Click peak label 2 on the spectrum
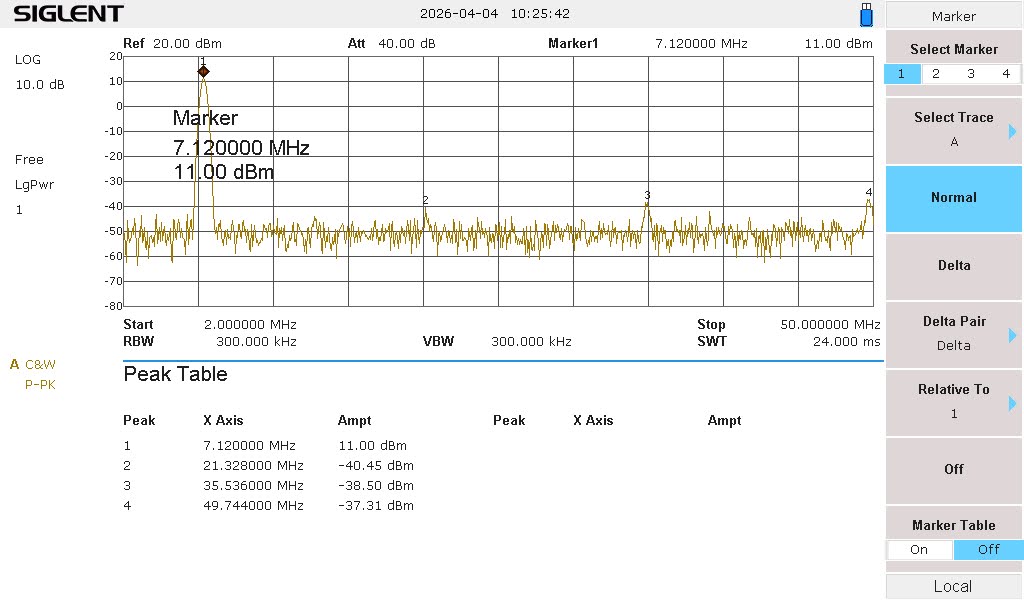The image size is (1024, 600). click(x=425, y=200)
